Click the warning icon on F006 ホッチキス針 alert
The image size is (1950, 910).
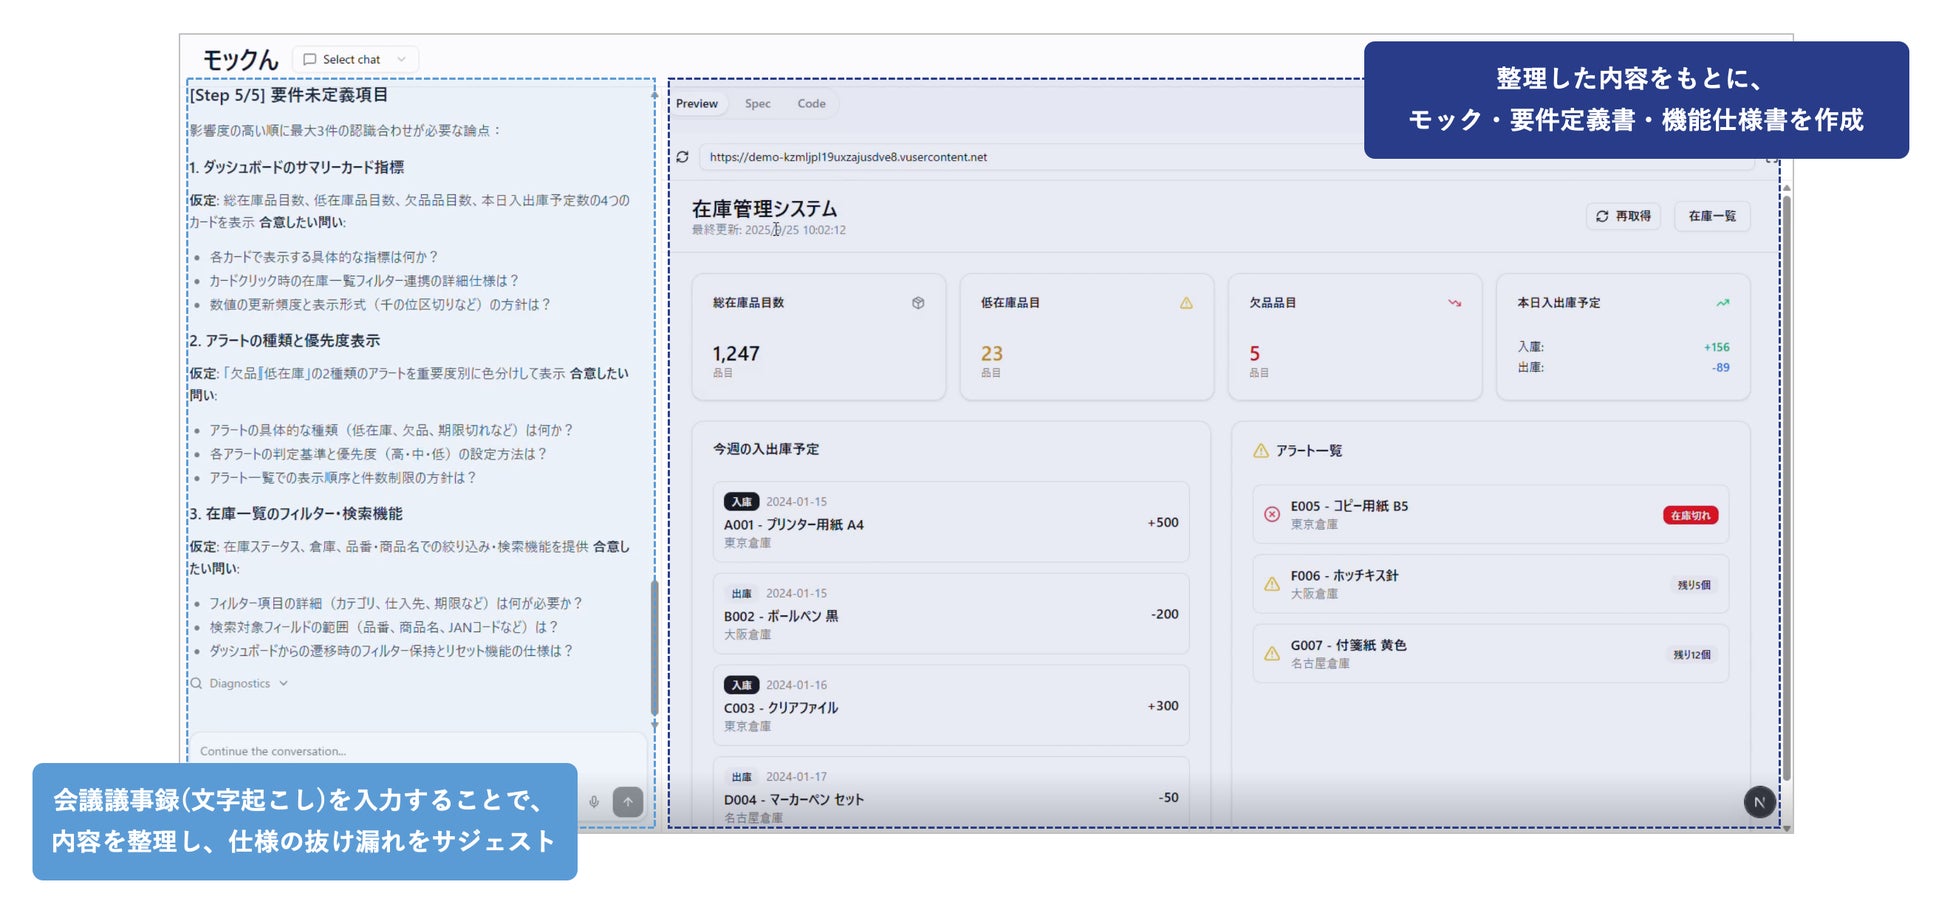click(1272, 584)
